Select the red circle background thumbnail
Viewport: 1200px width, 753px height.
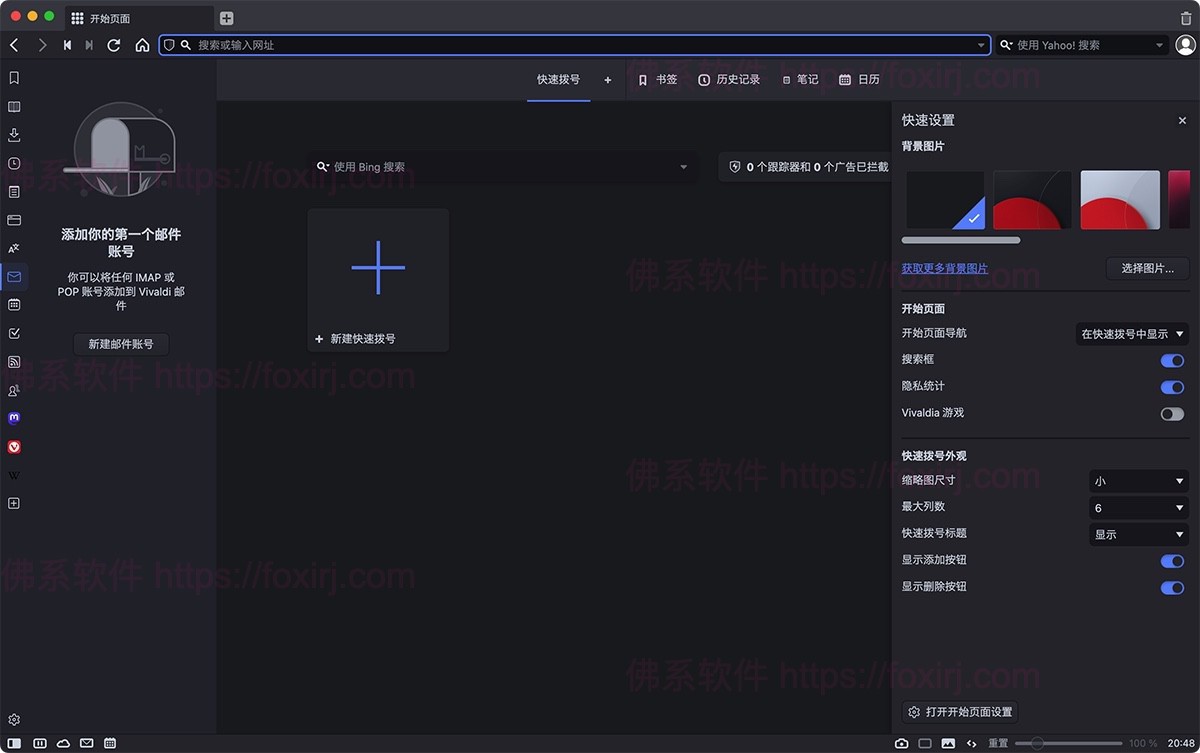point(1031,199)
